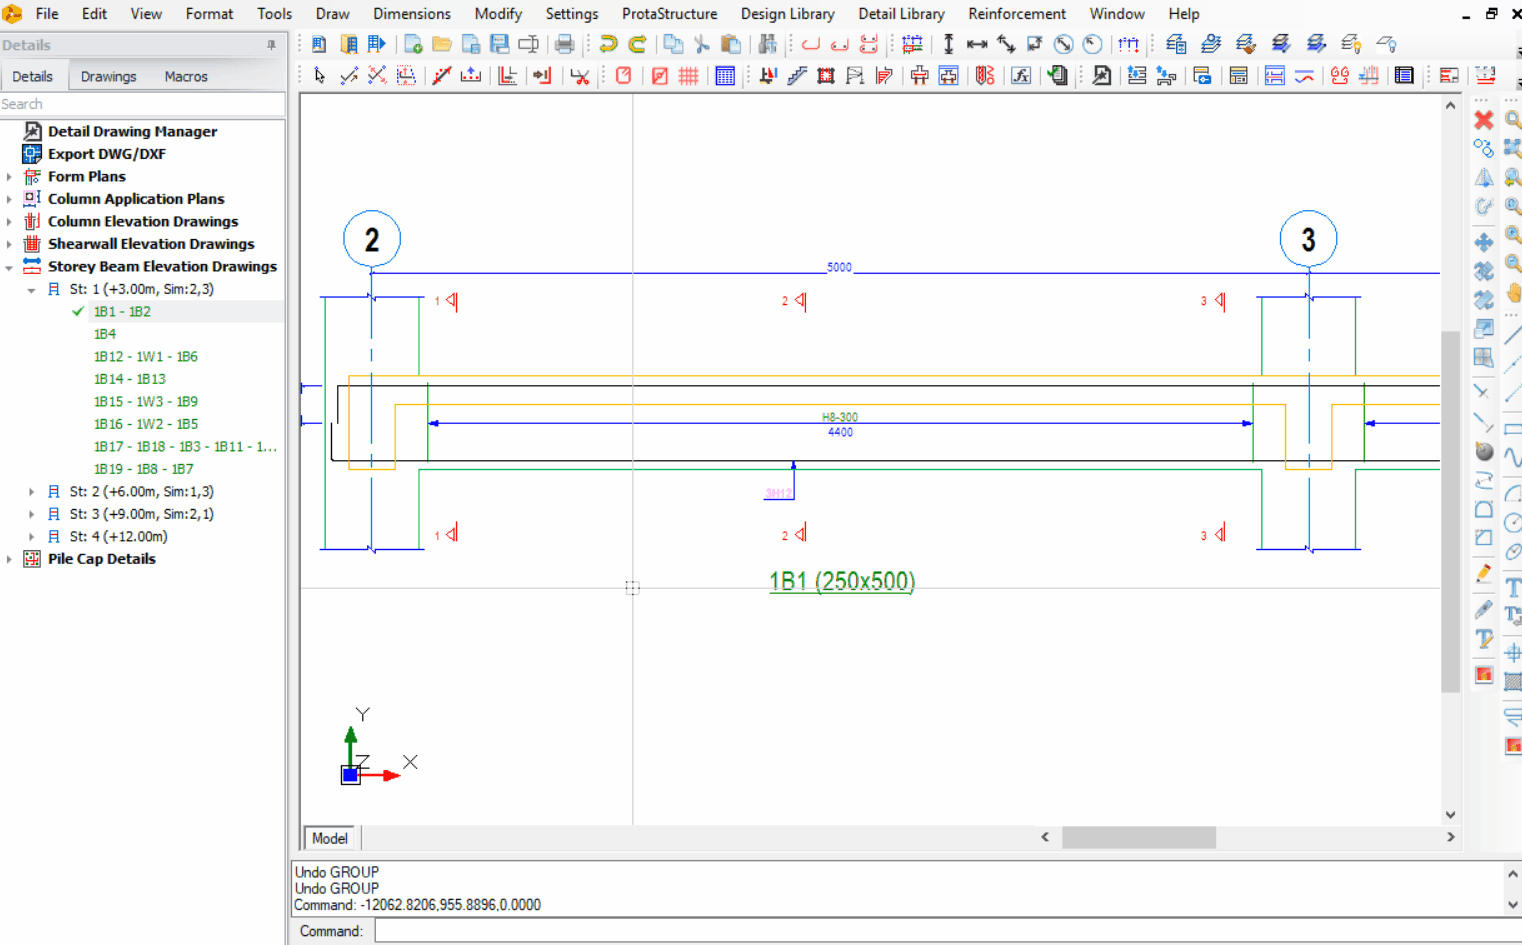Click the Model tab at bottom
Image resolution: width=1522 pixels, height=945 pixels.
pyautogui.click(x=330, y=838)
